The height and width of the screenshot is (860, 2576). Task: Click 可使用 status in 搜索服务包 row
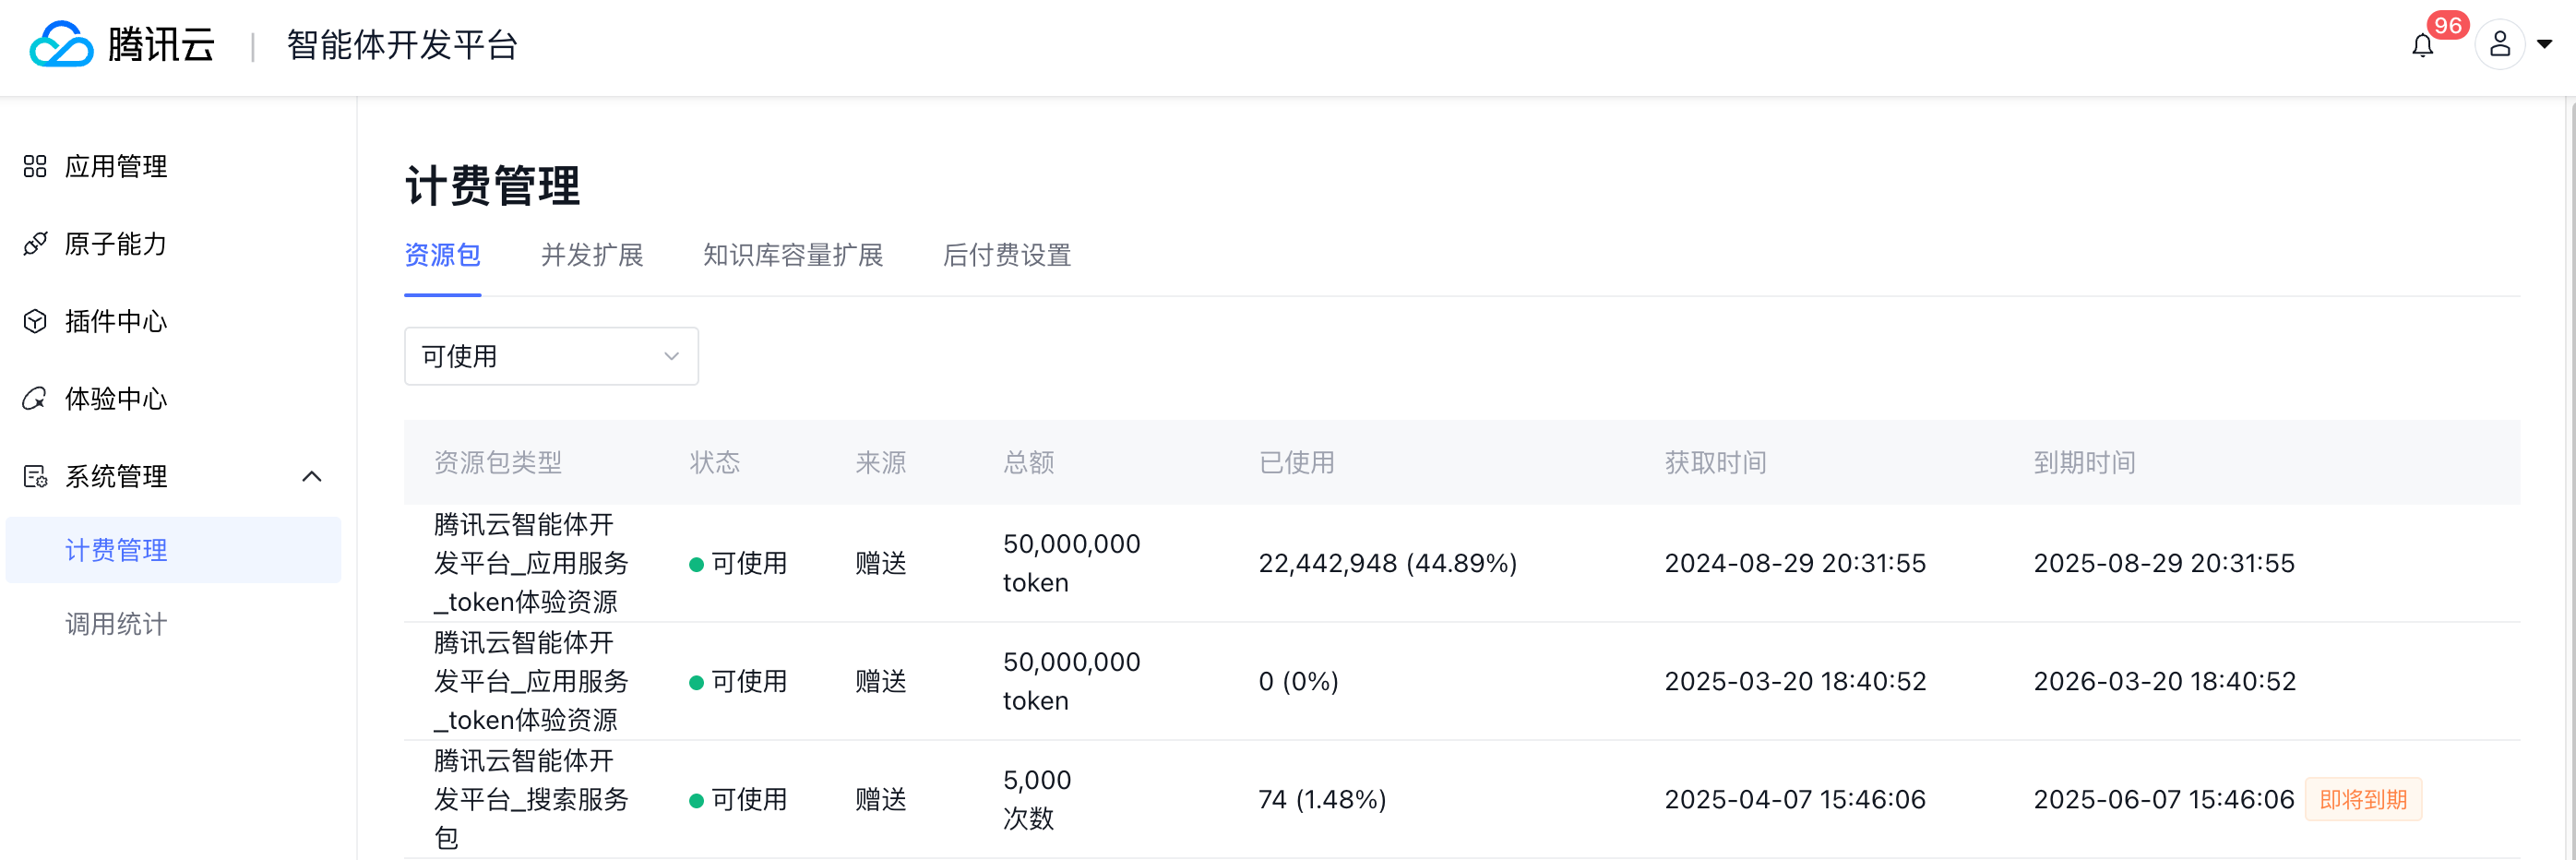tap(738, 799)
